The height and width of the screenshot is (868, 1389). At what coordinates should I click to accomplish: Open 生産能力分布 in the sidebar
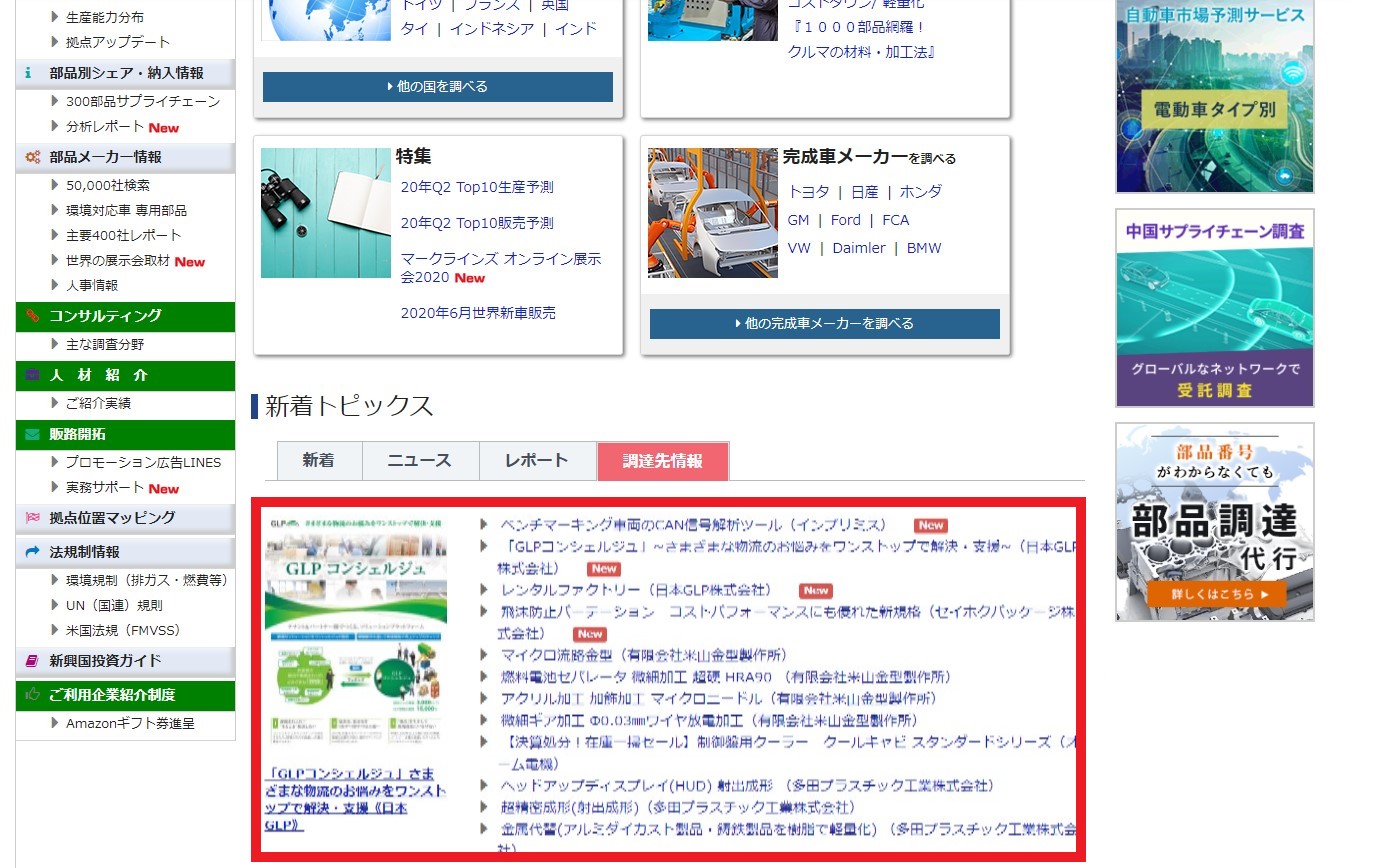[104, 17]
